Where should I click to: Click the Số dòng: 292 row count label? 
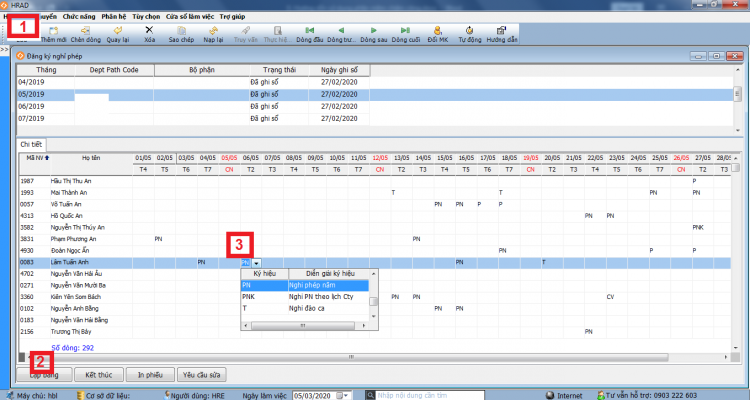pos(73,348)
